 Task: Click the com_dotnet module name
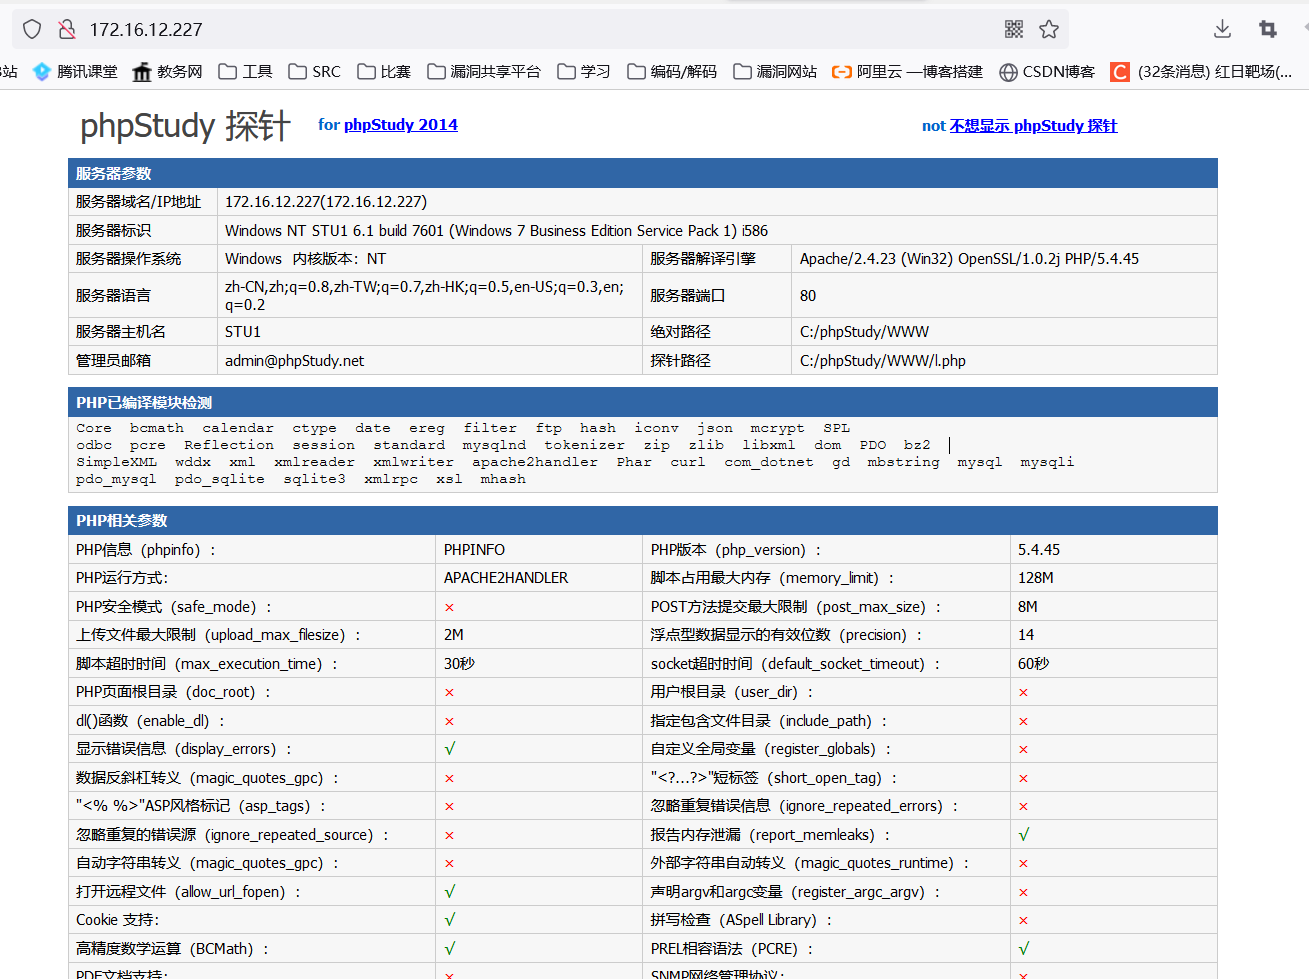769,462
